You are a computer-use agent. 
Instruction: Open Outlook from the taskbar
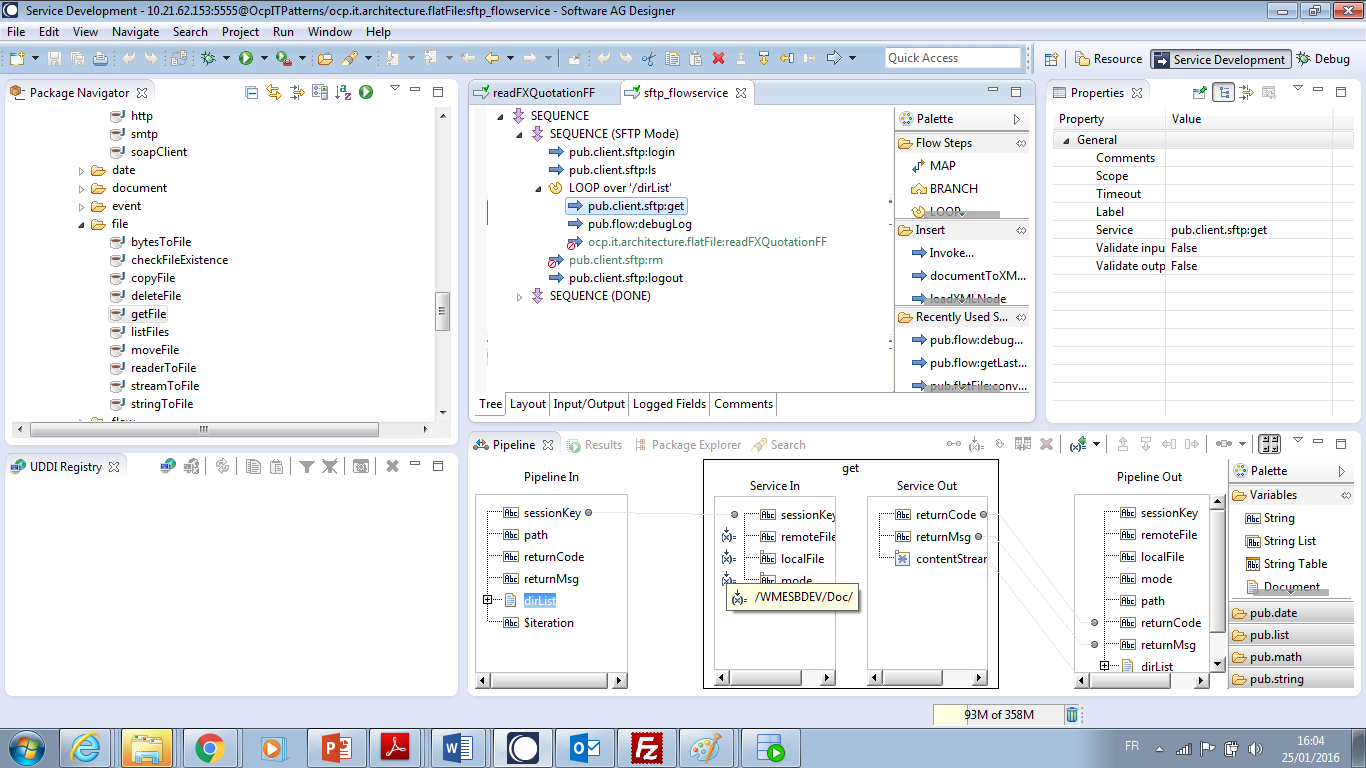[x=585, y=747]
